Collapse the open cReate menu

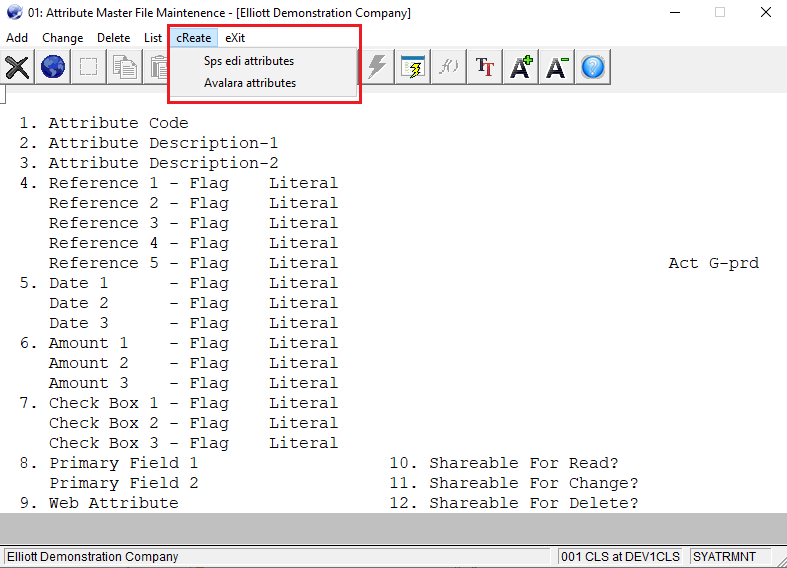pyautogui.click(x=193, y=37)
